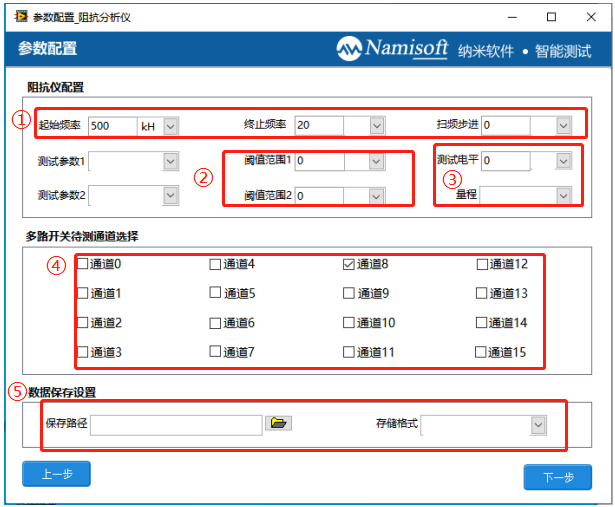The width and height of the screenshot is (615, 507).
Task: Expand the 测试参数2 dropdown
Action: pyautogui.click(x=171, y=195)
